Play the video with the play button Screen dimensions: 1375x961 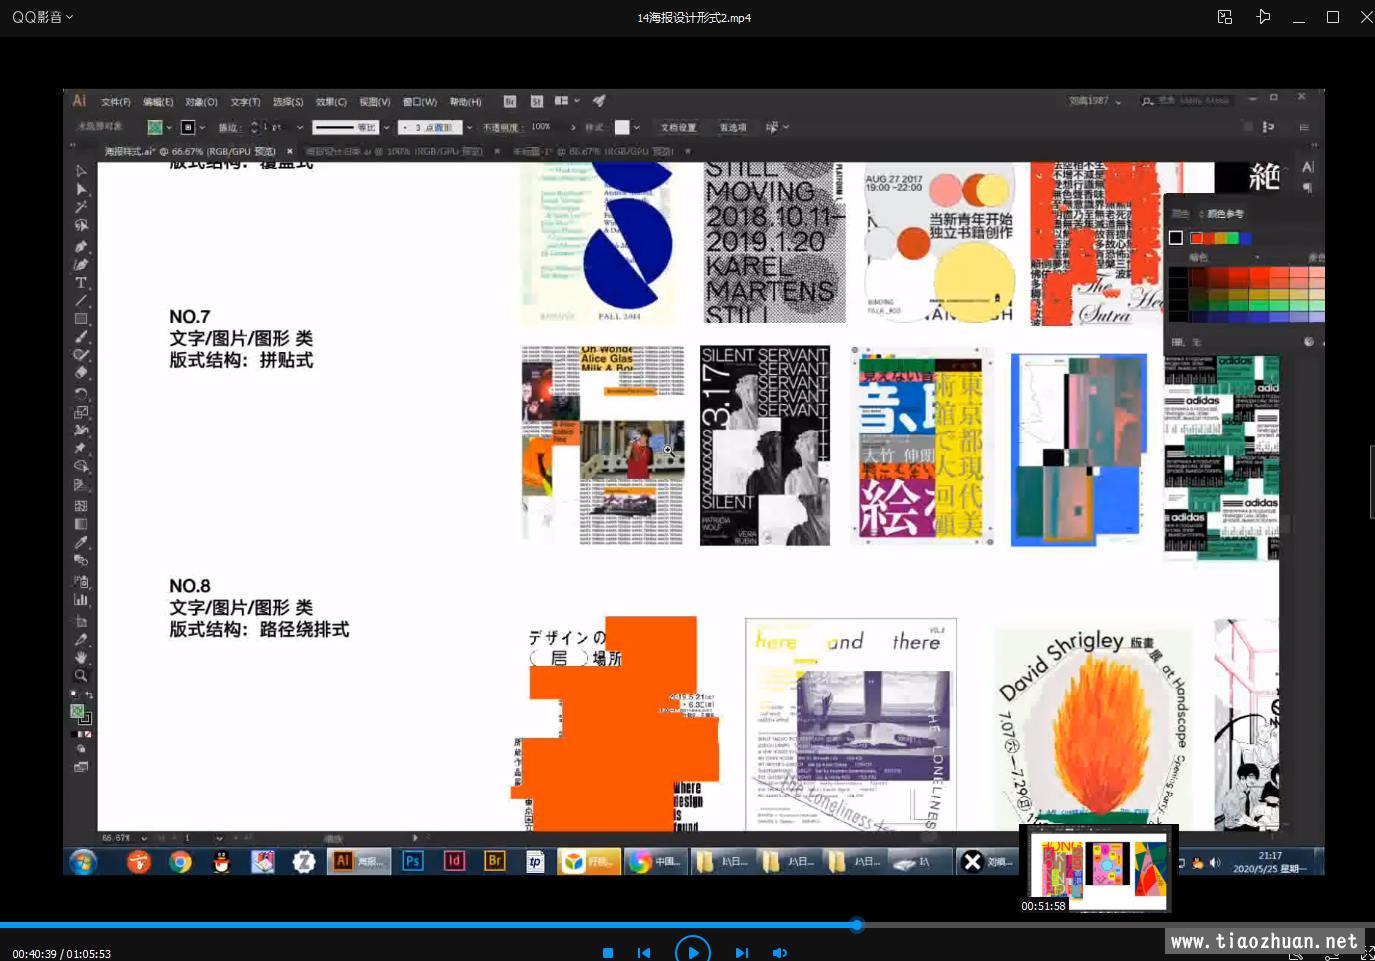click(x=693, y=952)
